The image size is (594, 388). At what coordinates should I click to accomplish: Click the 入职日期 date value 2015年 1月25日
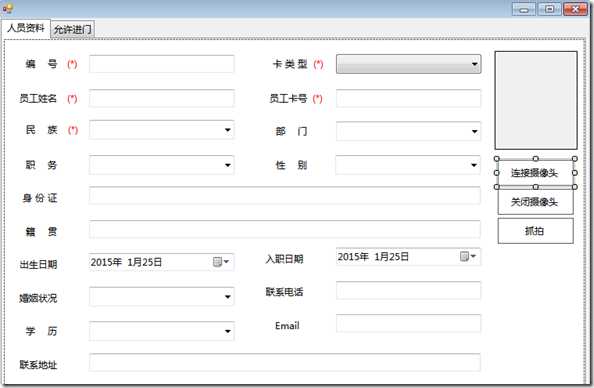click(x=374, y=257)
